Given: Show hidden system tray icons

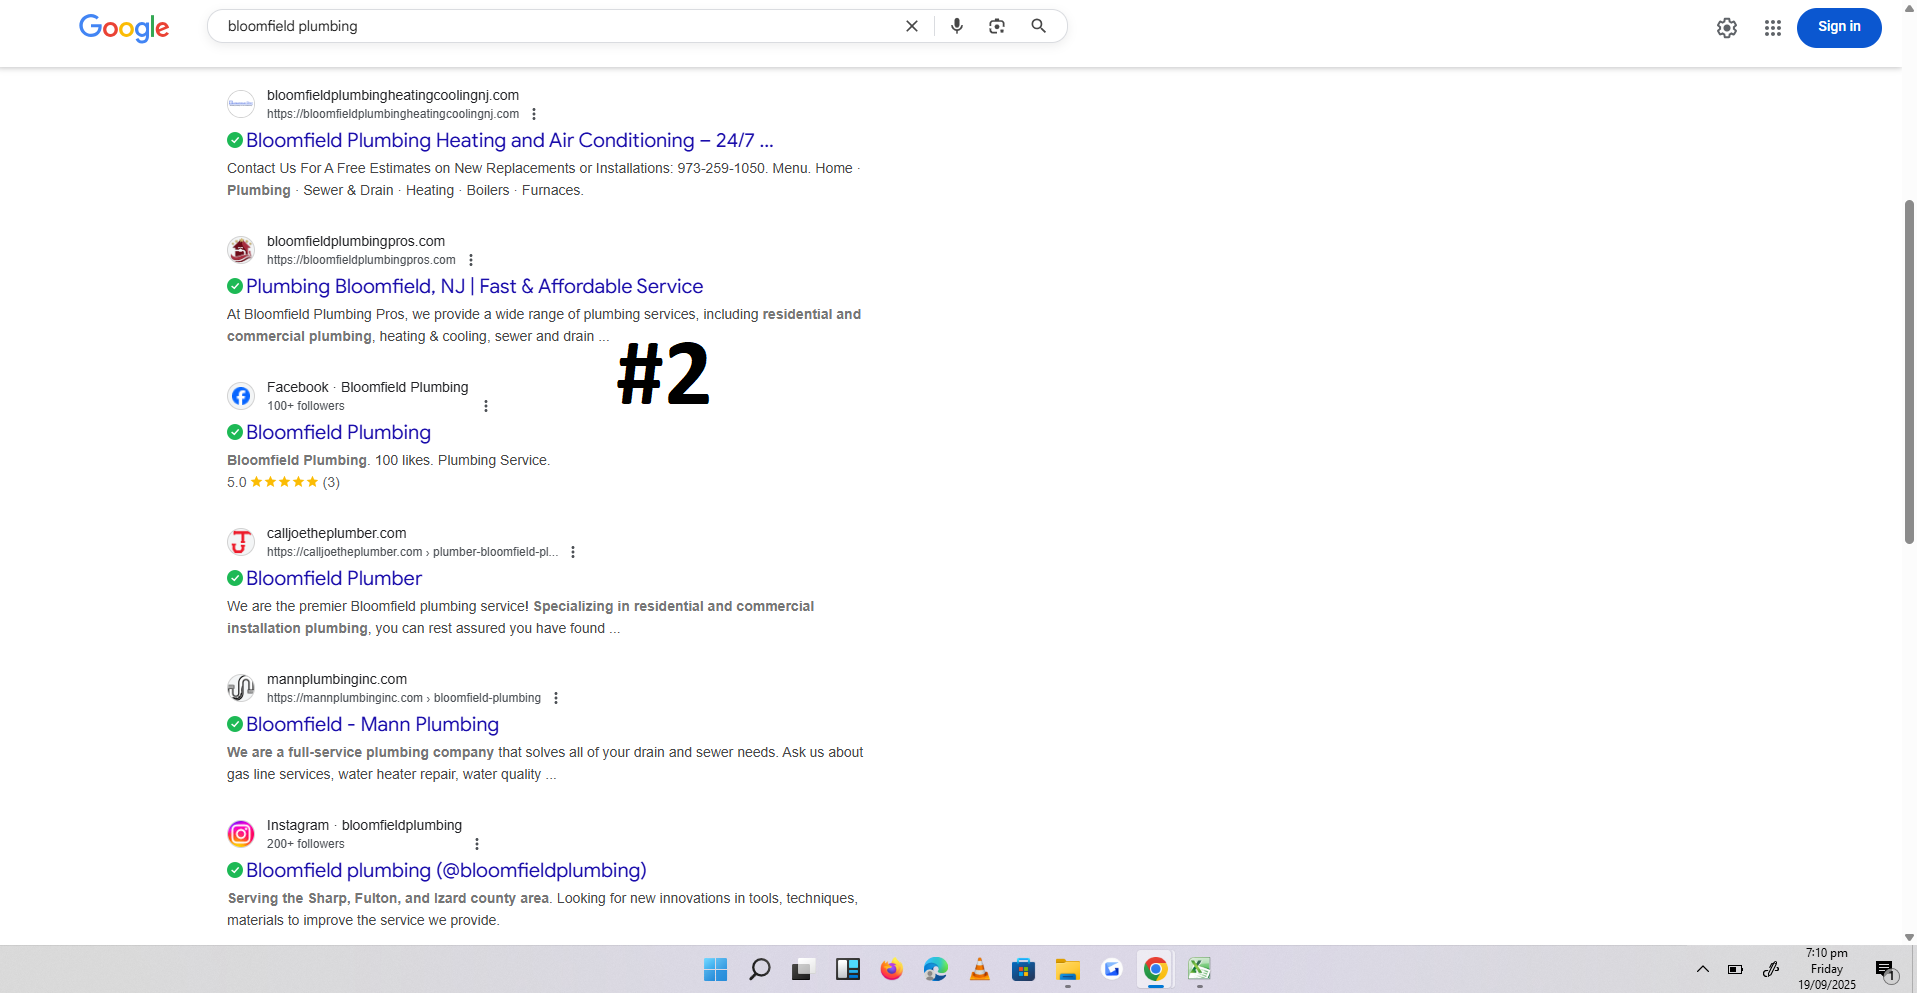Looking at the screenshot, I should 1702,969.
